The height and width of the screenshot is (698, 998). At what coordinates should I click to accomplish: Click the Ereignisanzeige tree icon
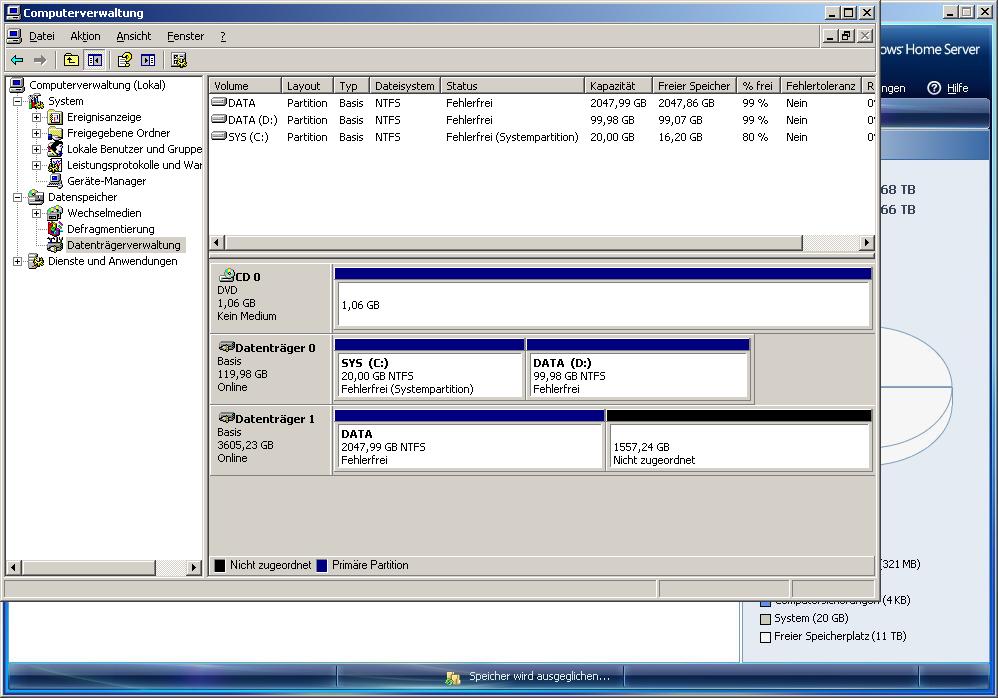[55, 117]
